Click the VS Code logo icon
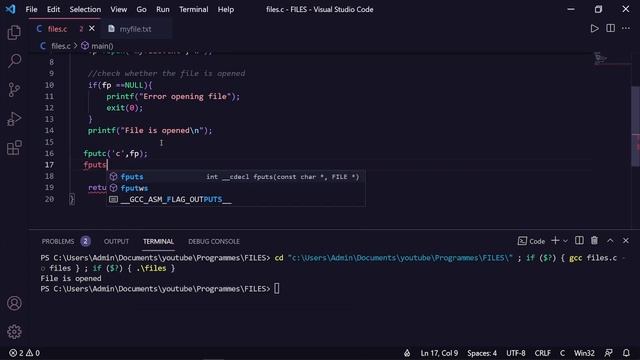Screen dimensions: 640x360 tap(10, 9)
